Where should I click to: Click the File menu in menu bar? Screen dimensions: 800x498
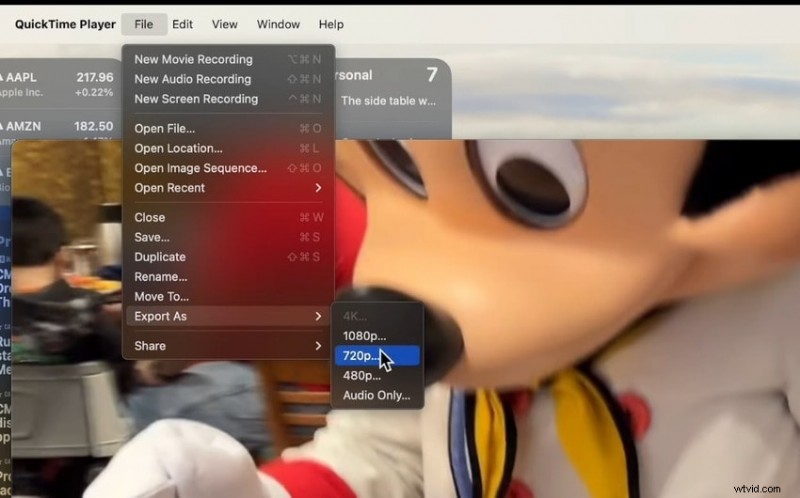pyautogui.click(x=144, y=24)
